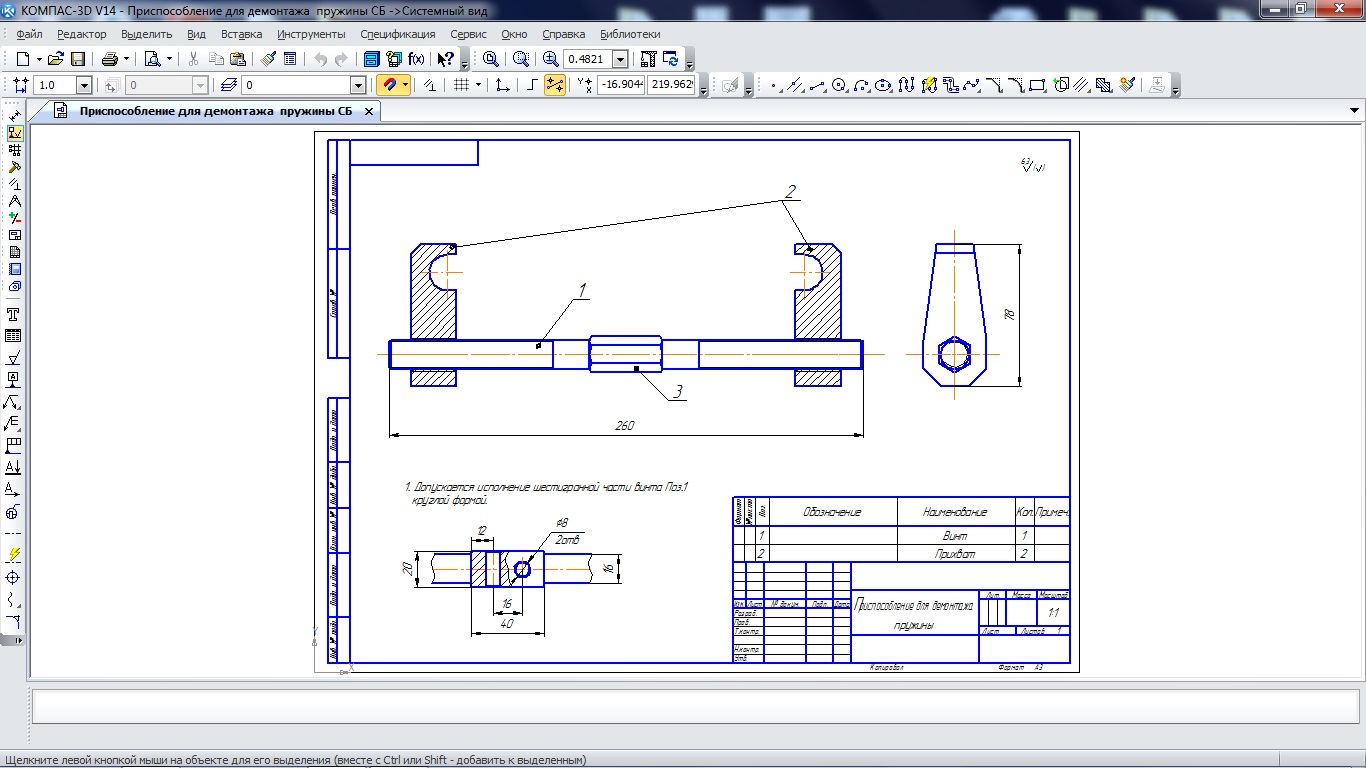Open the Выделить menu
Screen dimensions: 1366x768
[147, 34]
